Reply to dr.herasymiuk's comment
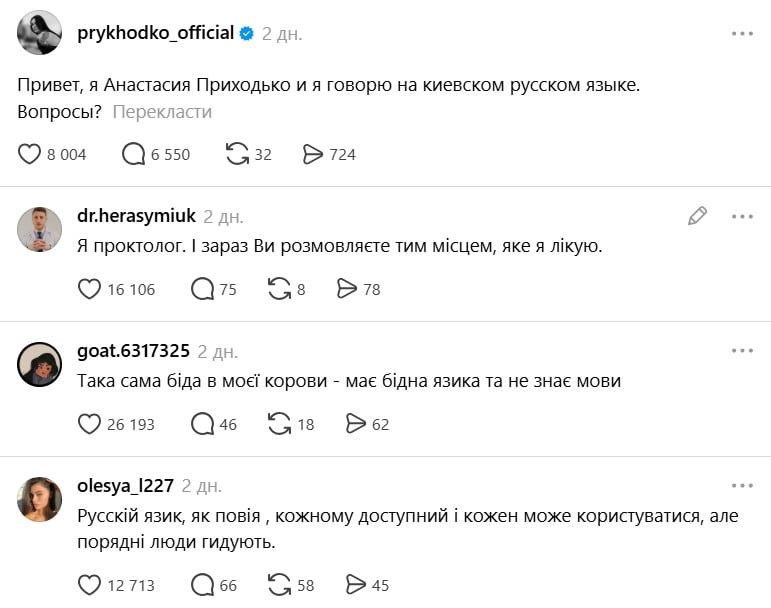771x608 pixels. pyautogui.click(x=202, y=289)
